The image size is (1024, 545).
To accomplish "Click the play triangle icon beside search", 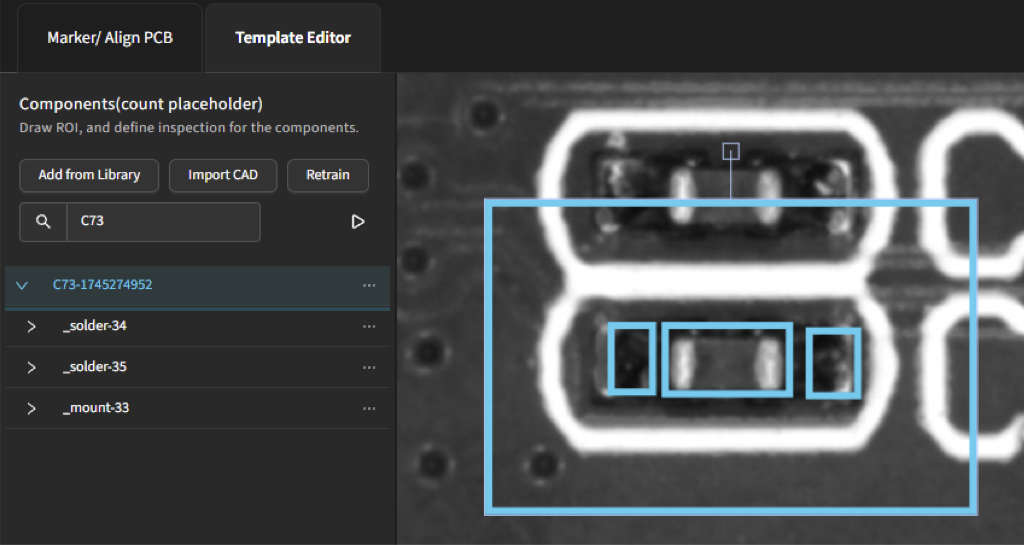I will (358, 222).
